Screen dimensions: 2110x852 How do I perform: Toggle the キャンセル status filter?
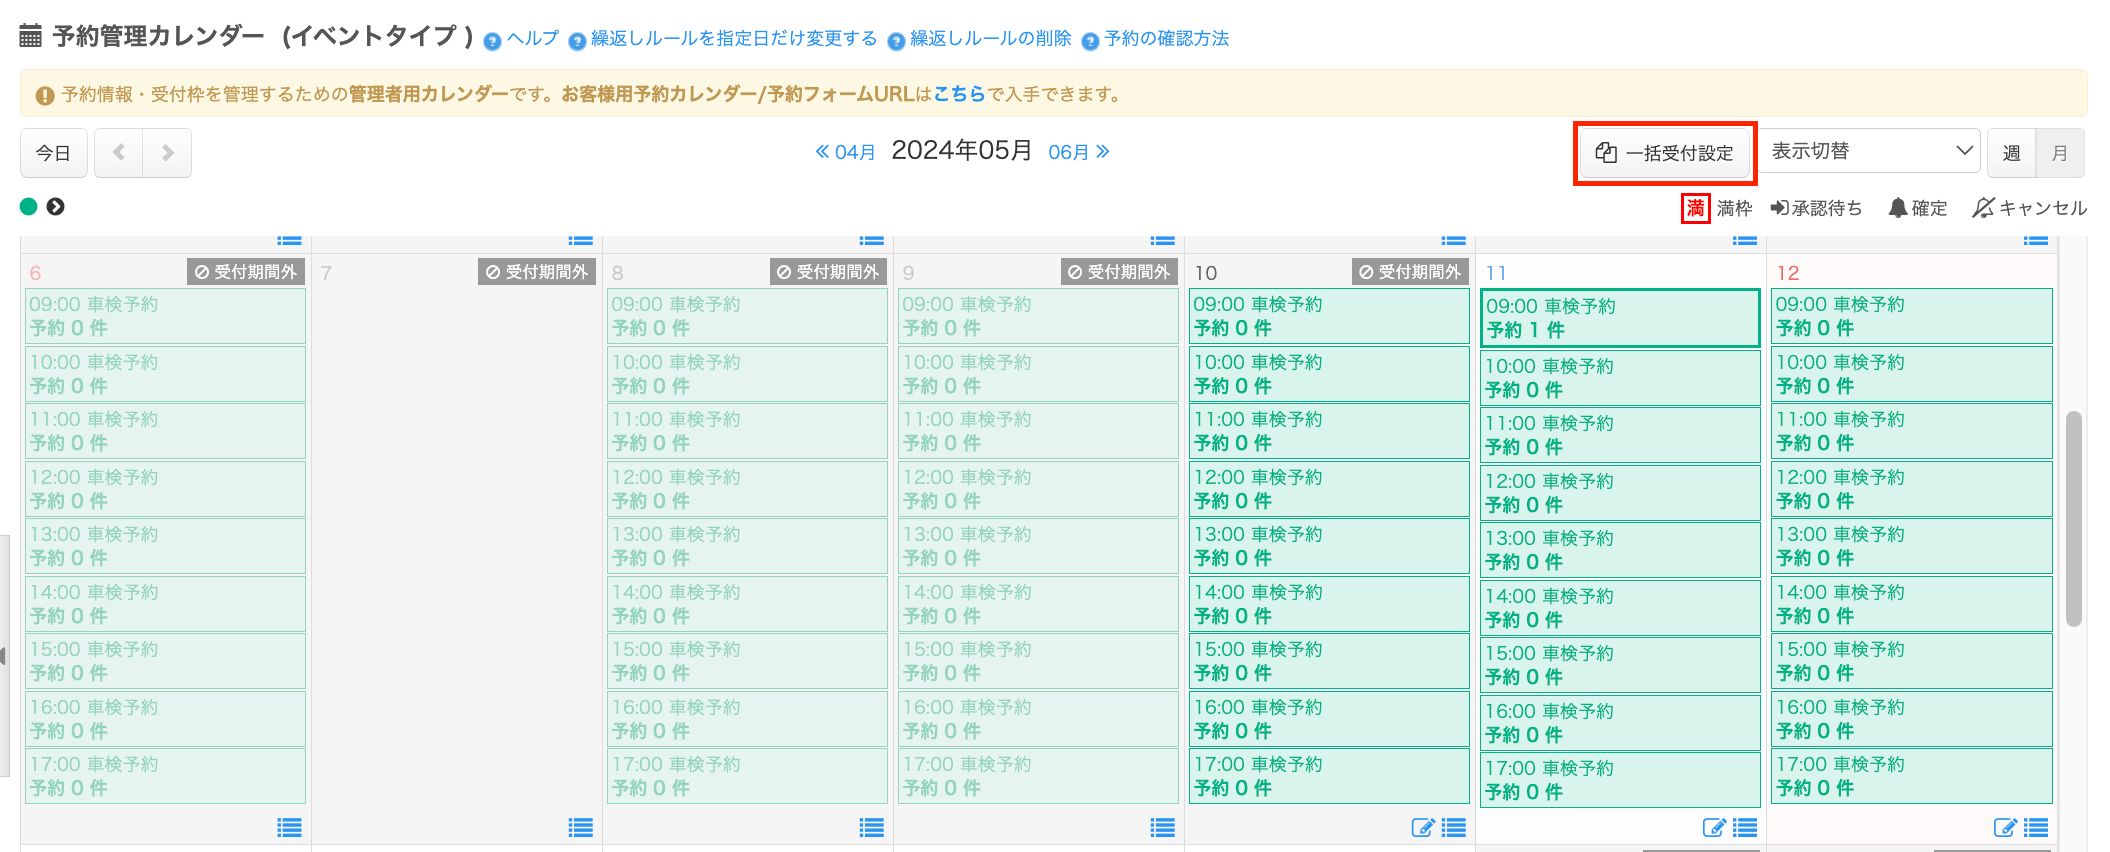click(x=2029, y=208)
